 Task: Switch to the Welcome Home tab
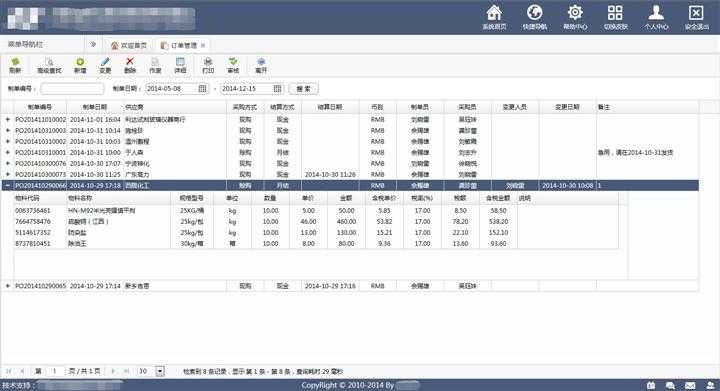[x=129, y=45]
